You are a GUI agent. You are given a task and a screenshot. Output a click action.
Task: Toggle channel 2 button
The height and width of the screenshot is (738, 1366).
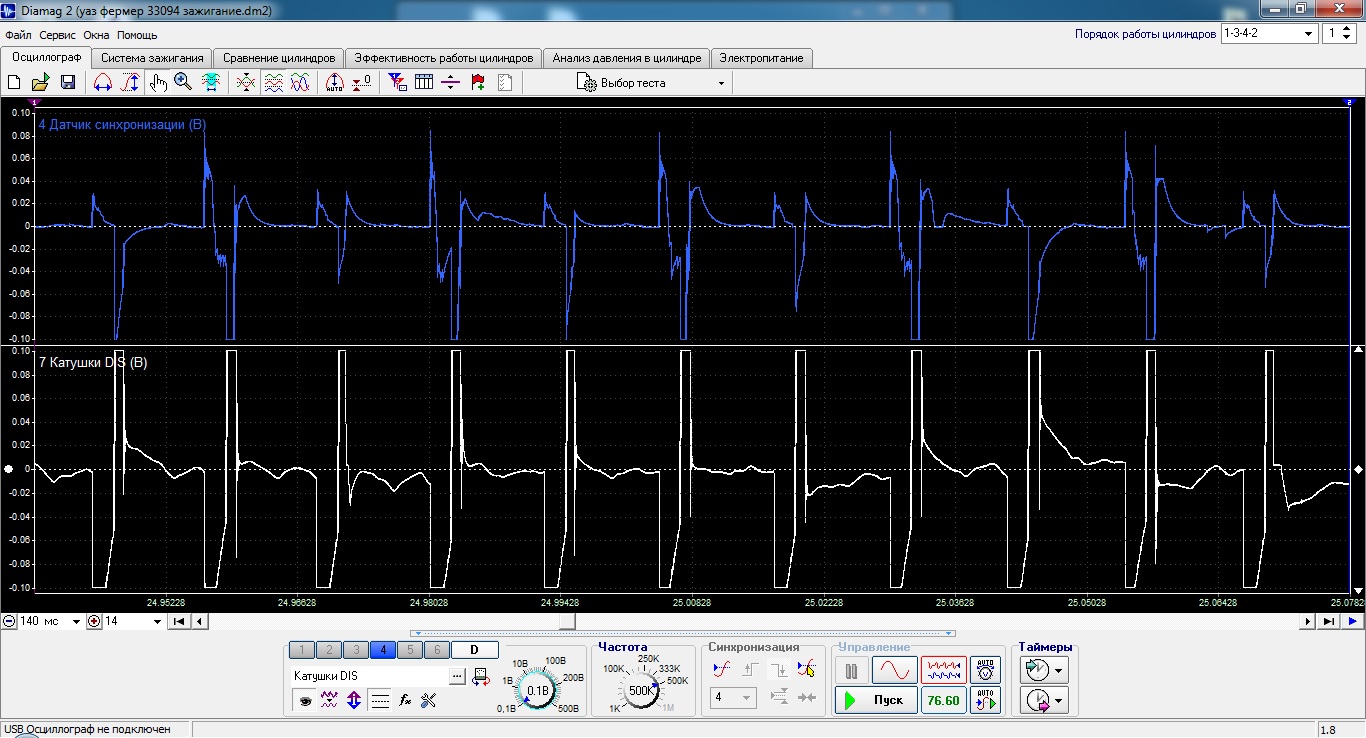click(x=329, y=650)
